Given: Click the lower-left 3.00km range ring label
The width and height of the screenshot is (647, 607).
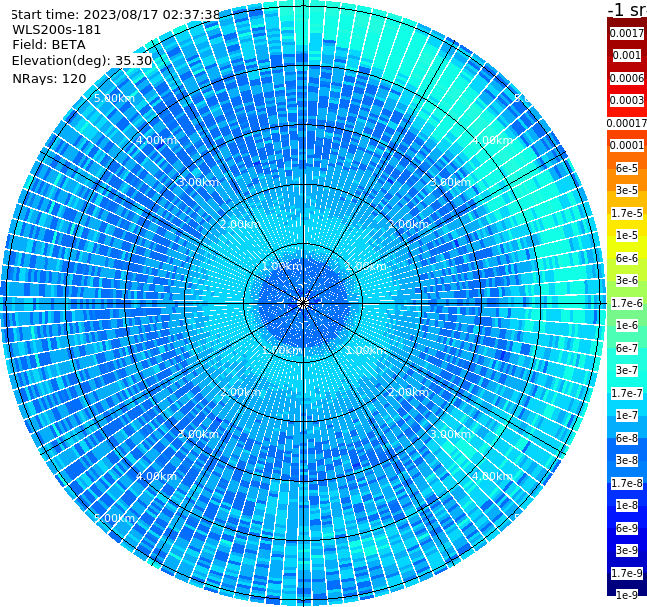Looking at the screenshot, I should pos(198,434).
